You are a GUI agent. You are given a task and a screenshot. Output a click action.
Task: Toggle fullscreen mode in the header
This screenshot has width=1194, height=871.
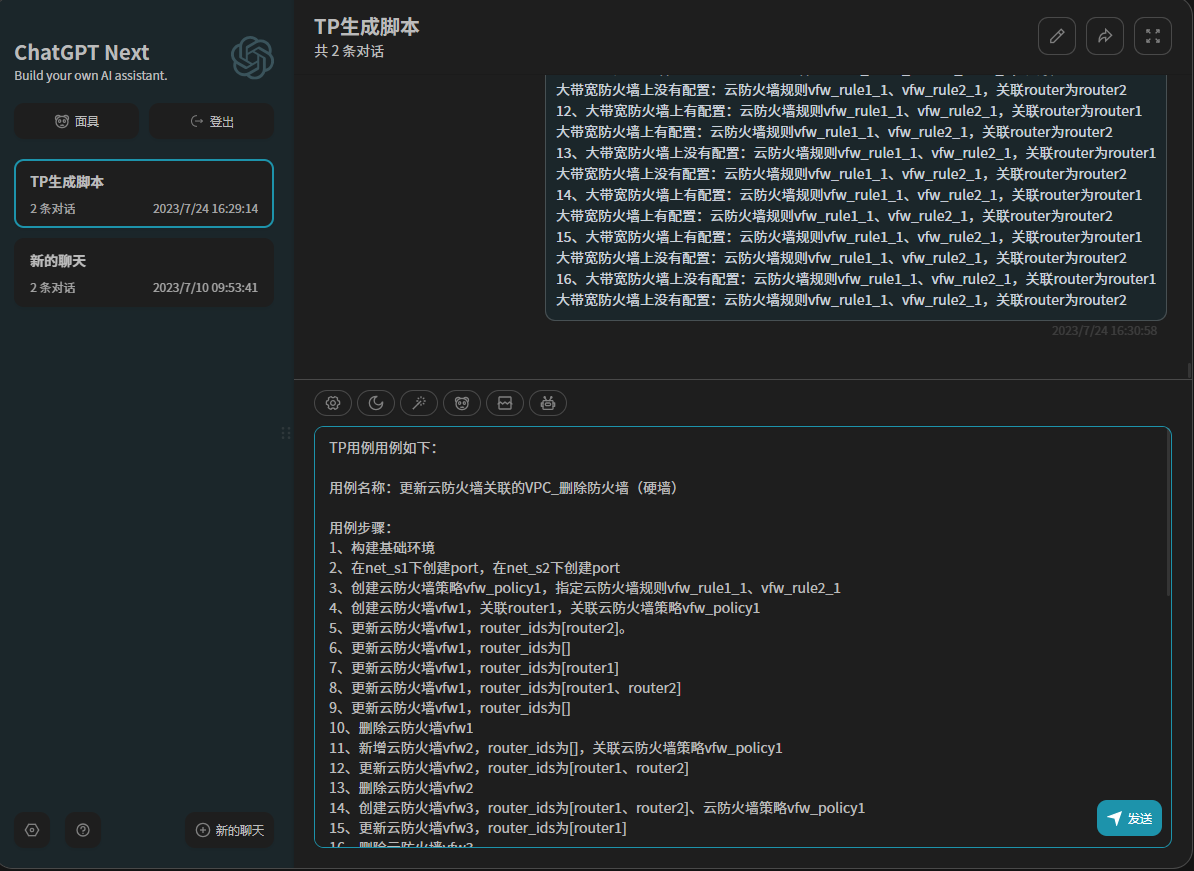[1153, 36]
